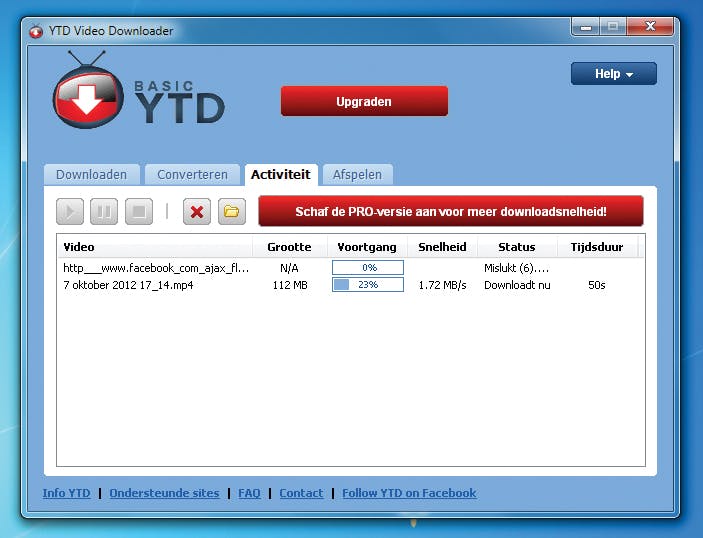This screenshot has width=703, height=538.
Task: Sort by the Video column header
Action: [155, 247]
